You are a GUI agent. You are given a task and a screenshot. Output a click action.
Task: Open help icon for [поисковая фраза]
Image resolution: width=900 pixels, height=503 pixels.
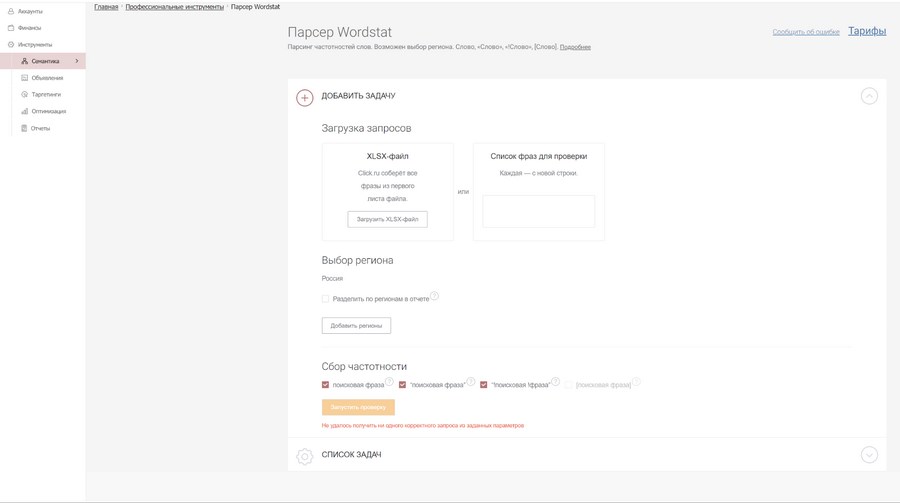pos(636,382)
